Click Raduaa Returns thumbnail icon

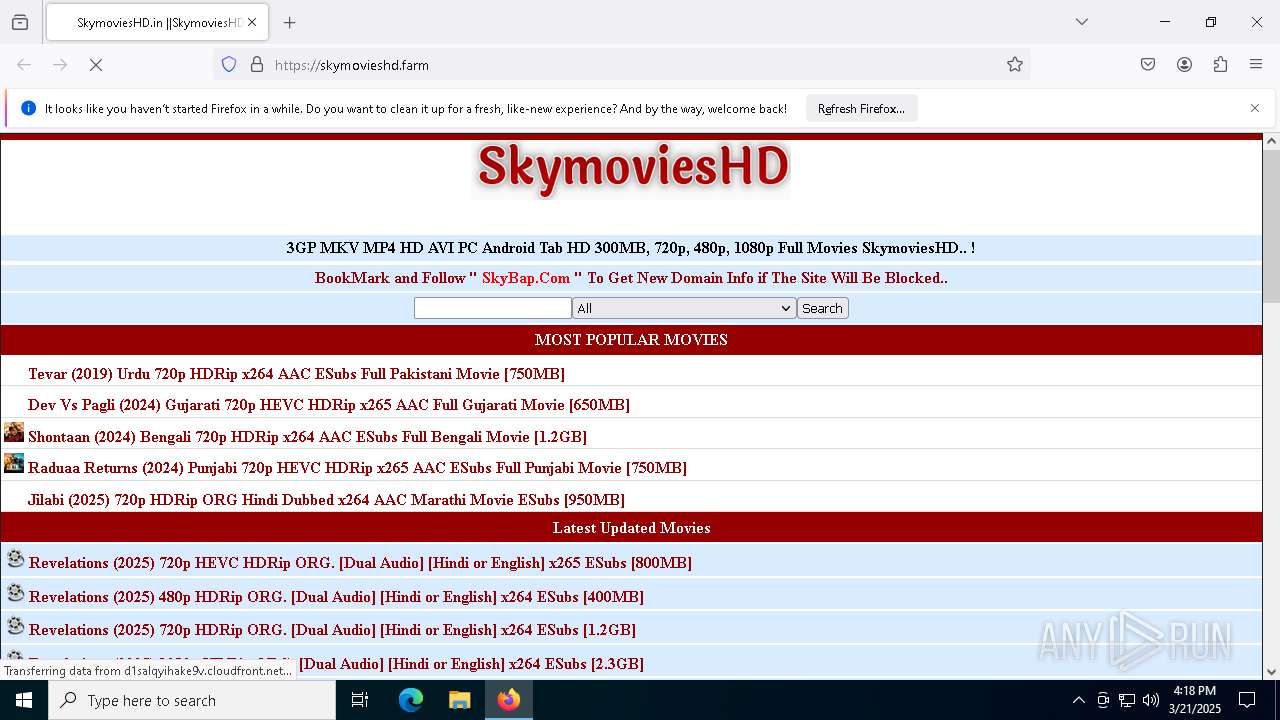coord(14,463)
